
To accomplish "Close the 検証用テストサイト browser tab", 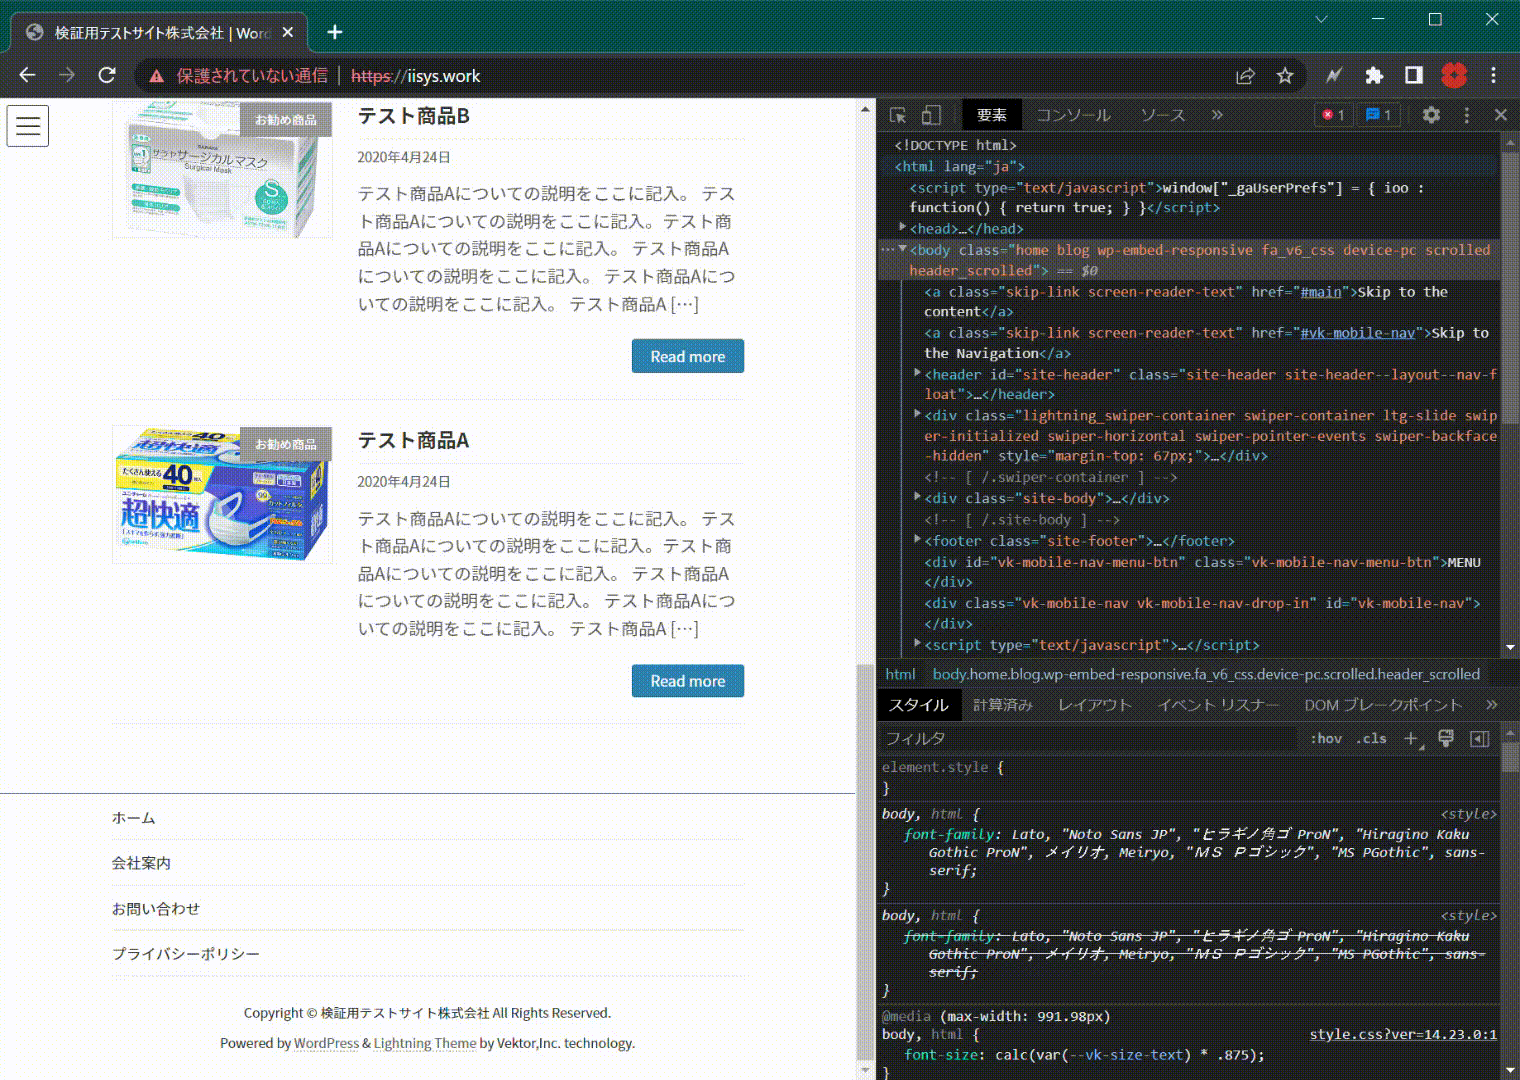I will point(288,33).
